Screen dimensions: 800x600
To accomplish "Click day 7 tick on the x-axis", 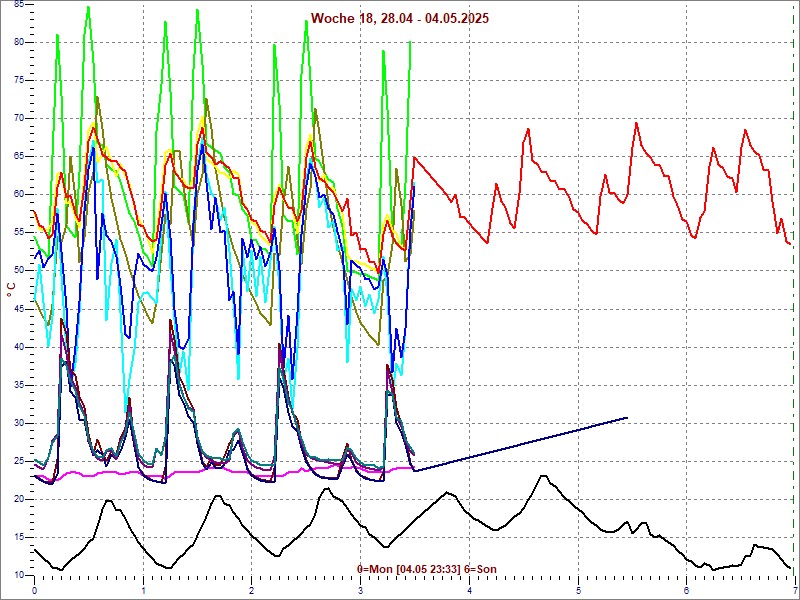I will [794, 590].
